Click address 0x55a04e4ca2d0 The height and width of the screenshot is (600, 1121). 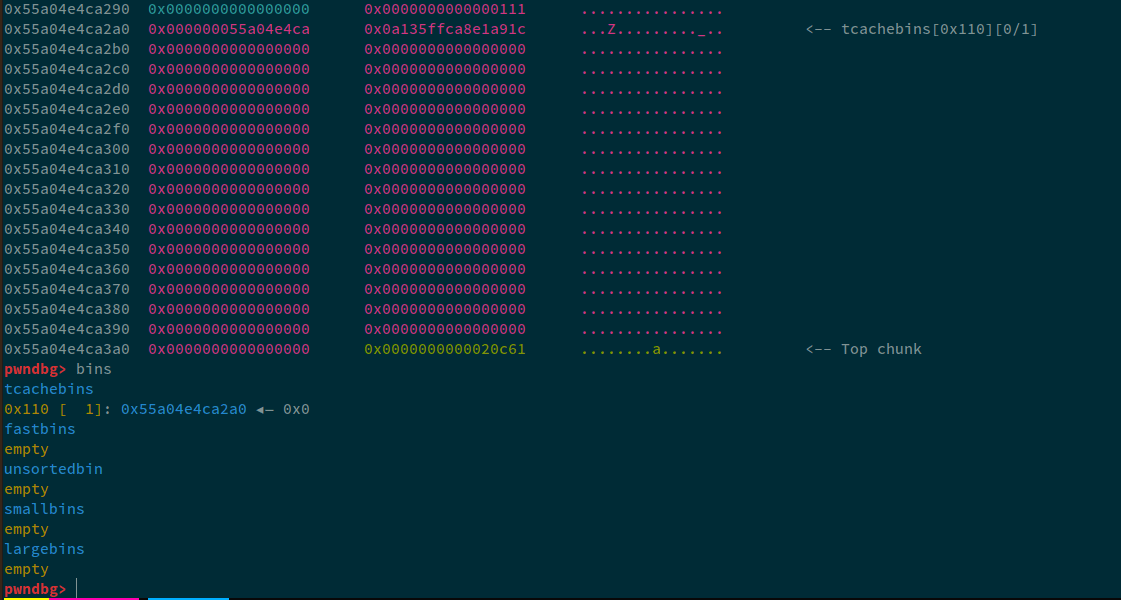[x=67, y=90]
